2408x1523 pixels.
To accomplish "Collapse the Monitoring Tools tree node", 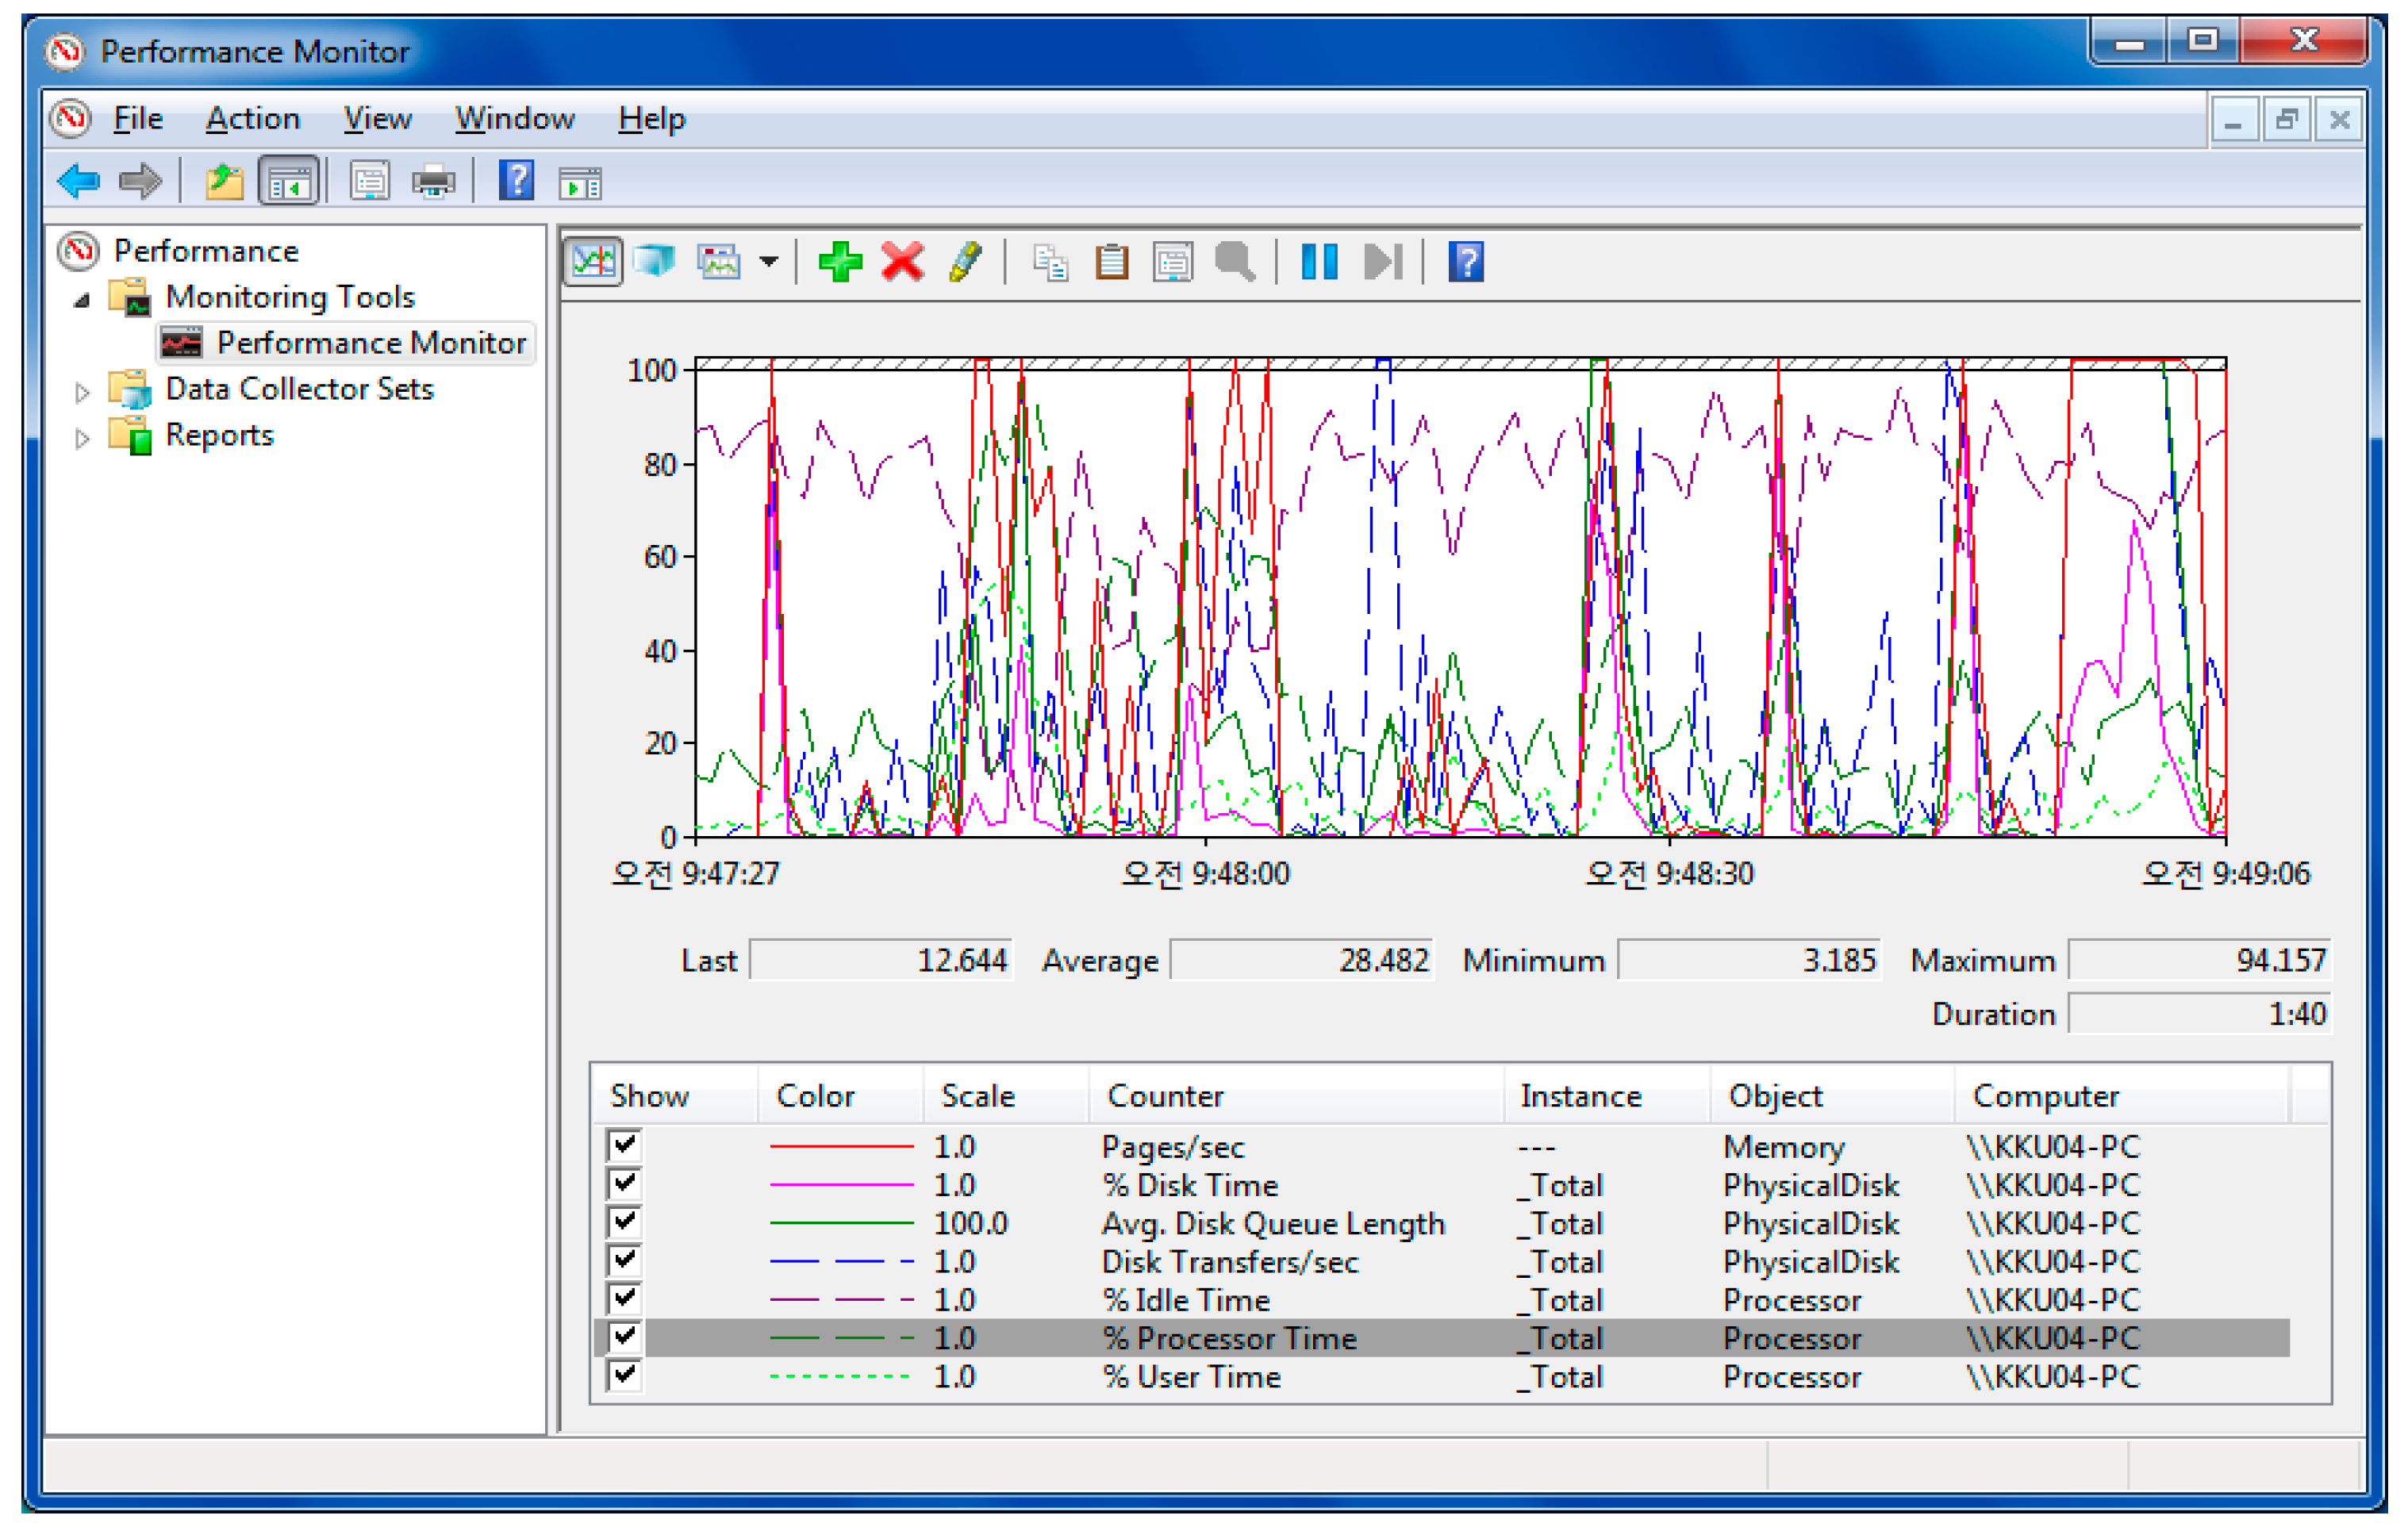I will pyautogui.click(x=83, y=299).
